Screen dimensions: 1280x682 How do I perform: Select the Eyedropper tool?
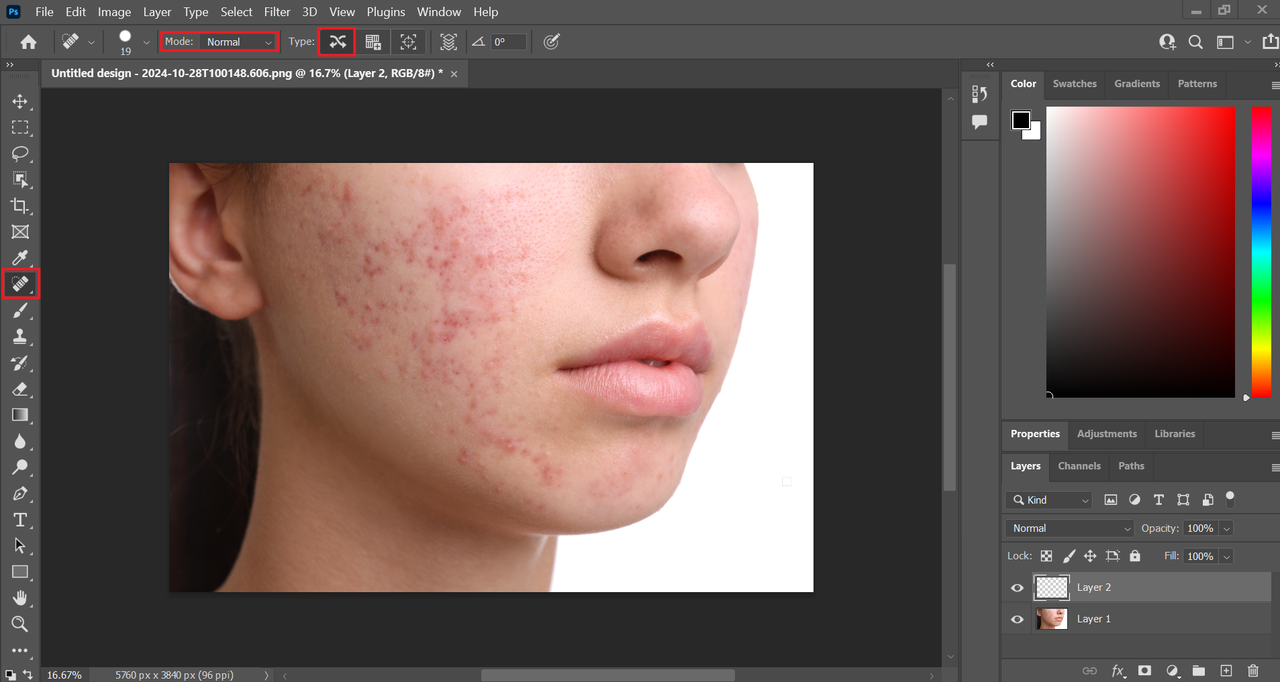[20, 259]
